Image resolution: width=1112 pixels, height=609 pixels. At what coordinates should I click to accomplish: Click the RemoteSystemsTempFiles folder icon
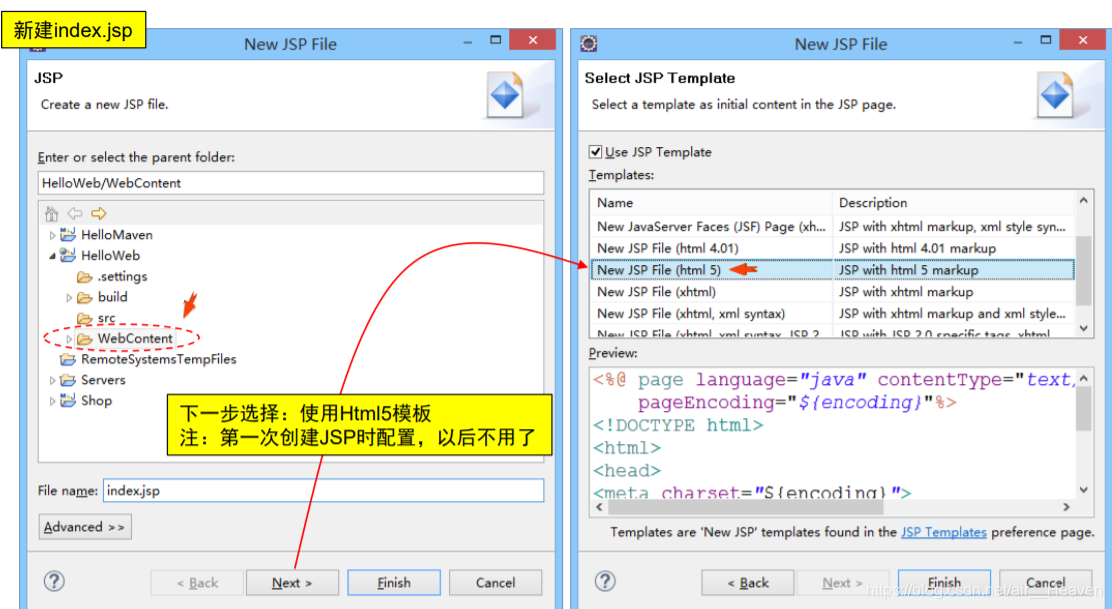pyautogui.click(x=68, y=359)
